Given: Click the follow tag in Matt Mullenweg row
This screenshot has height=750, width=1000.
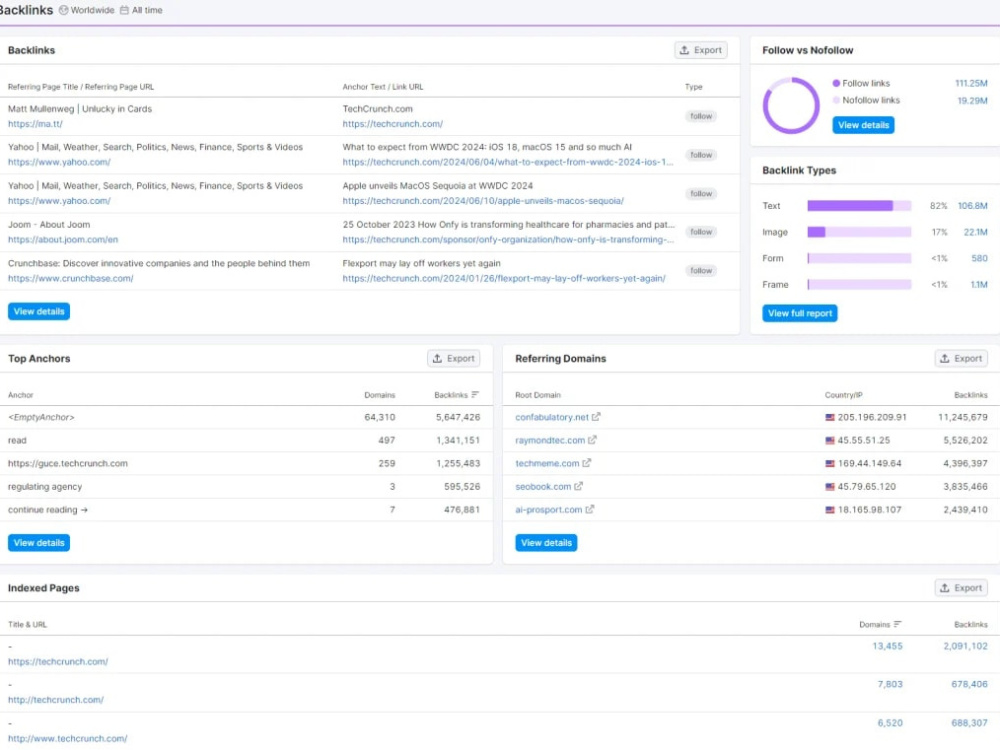Looking at the screenshot, I should tap(701, 116).
